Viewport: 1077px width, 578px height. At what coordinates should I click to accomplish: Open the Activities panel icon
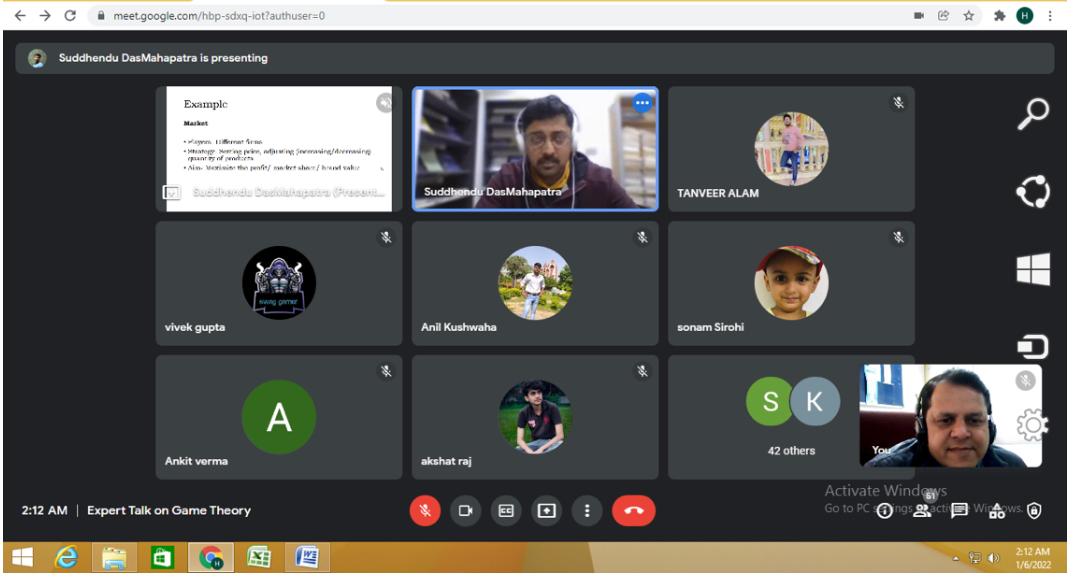[x=997, y=511]
